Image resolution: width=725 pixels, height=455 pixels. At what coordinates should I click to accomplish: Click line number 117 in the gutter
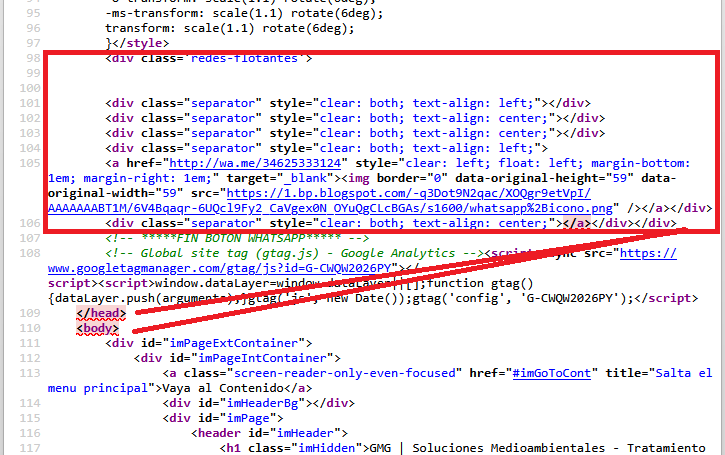click(x=30, y=448)
